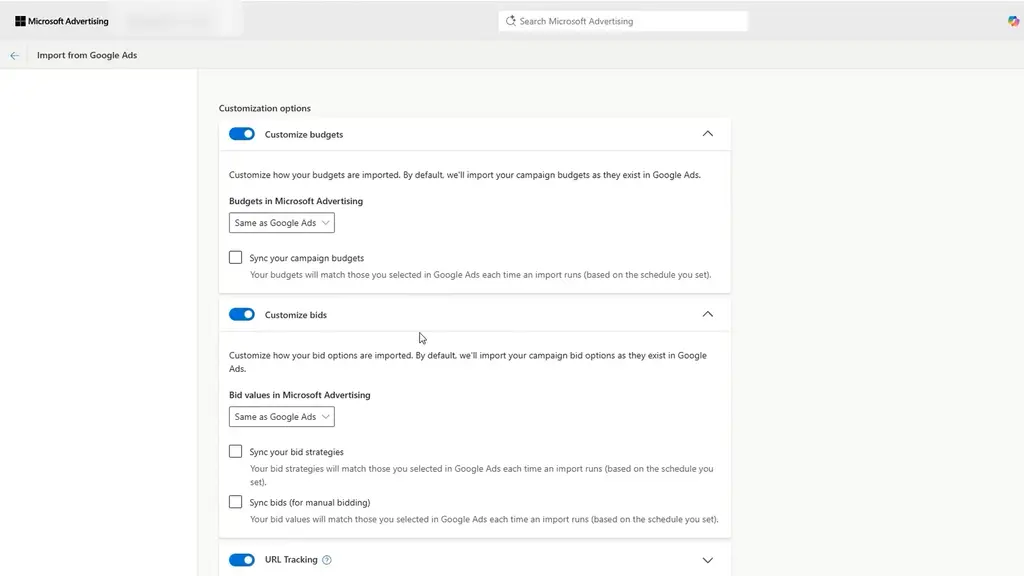
Task: Check Sync your bid strategies
Action: [x=235, y=451]
